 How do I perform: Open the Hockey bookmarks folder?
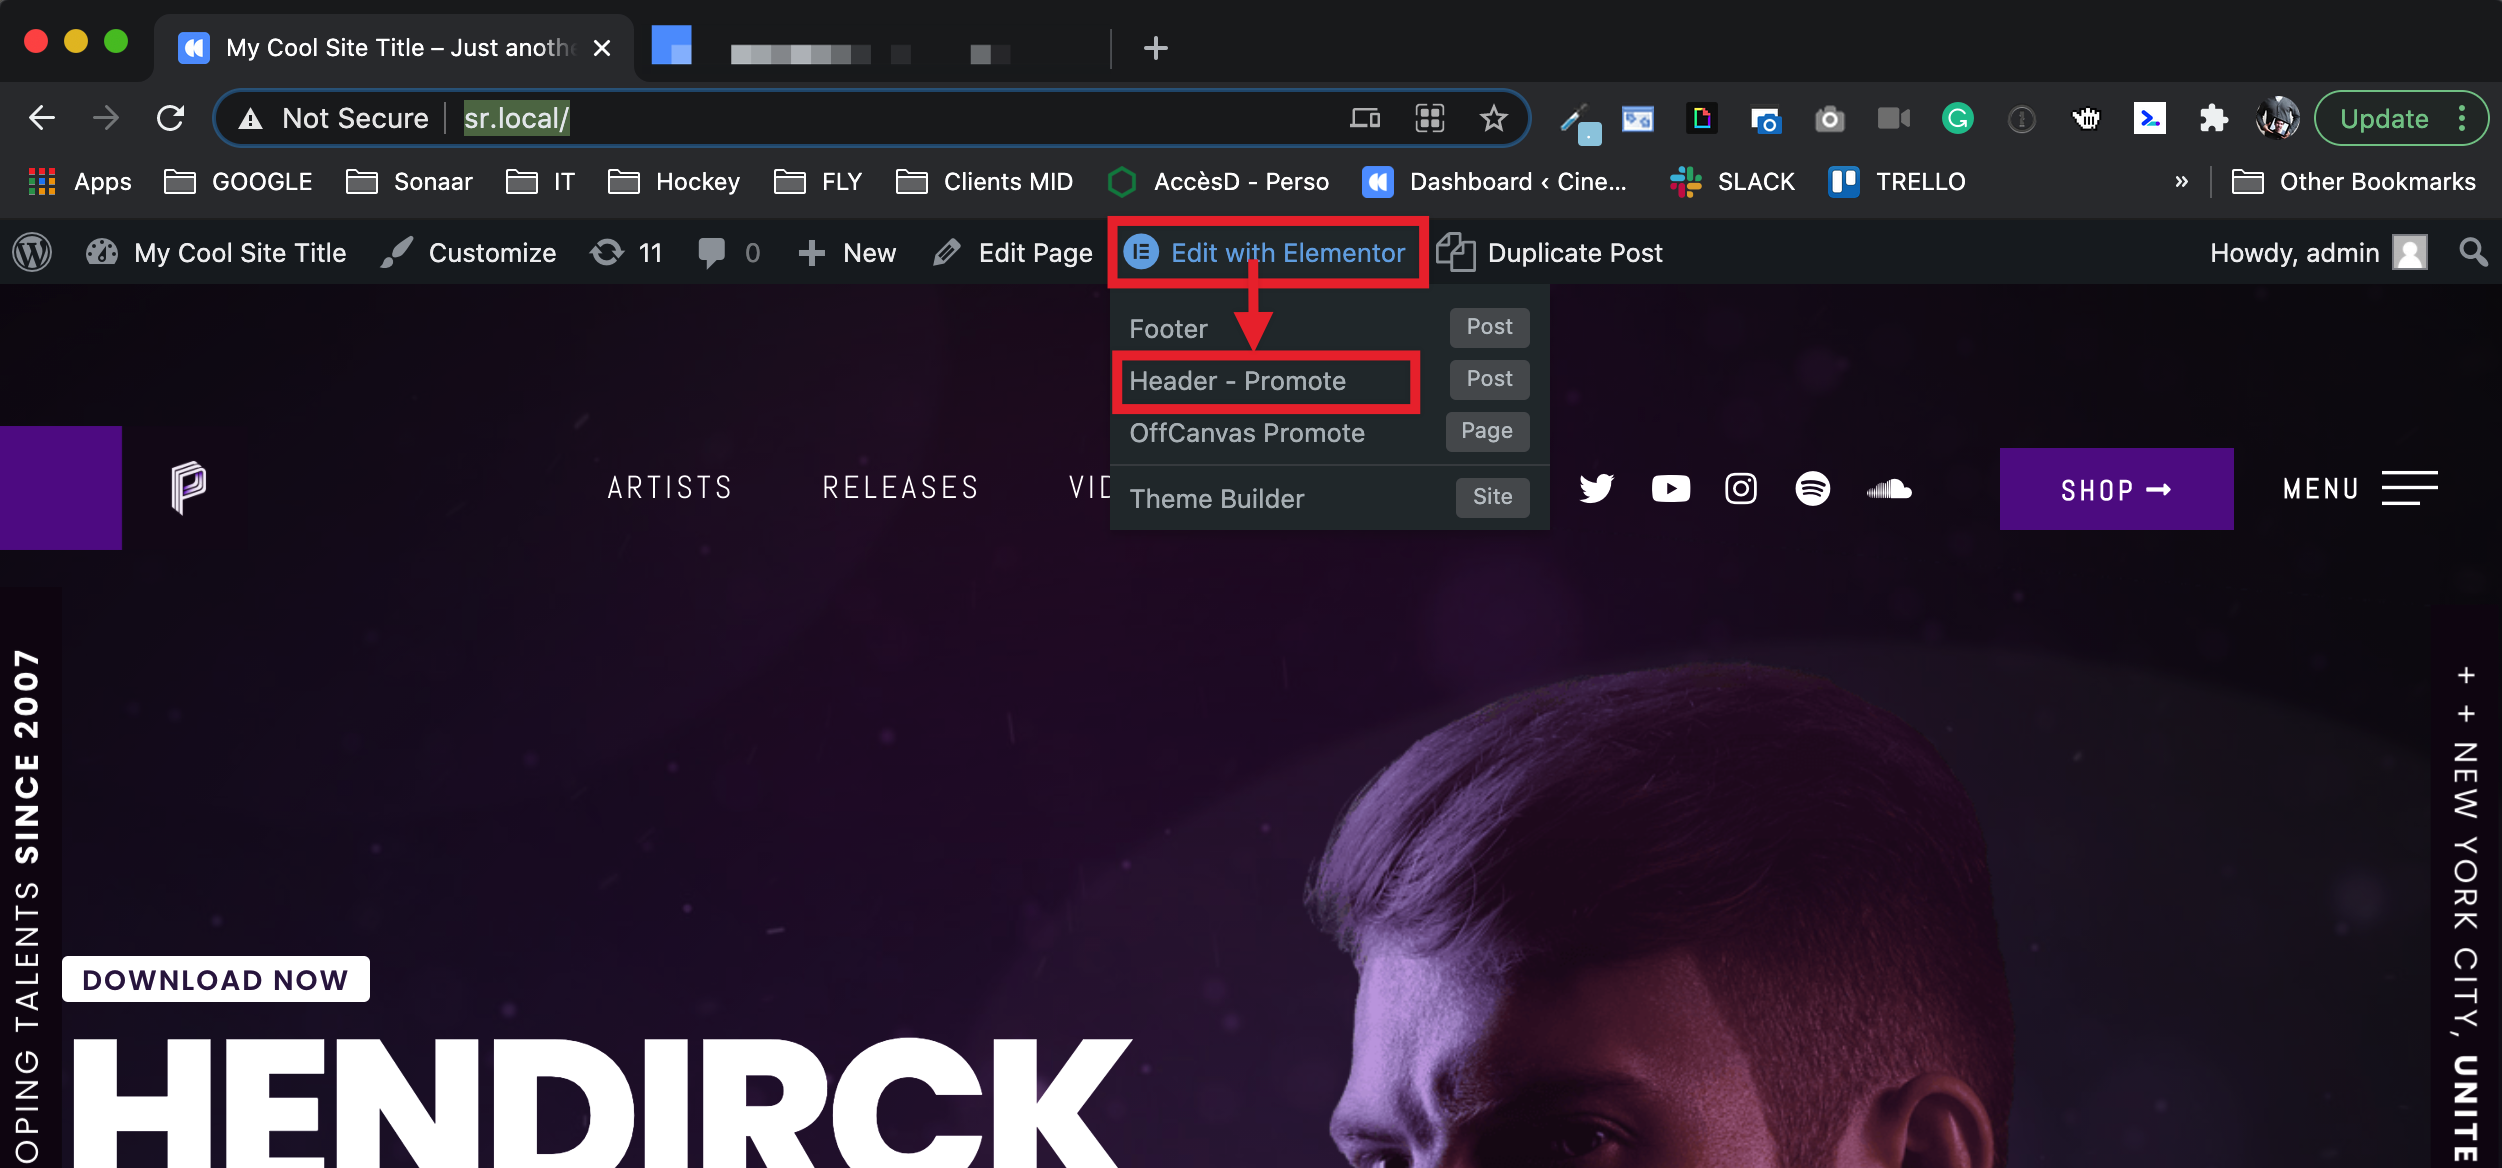pyautogui.click(x=674, y=182)
